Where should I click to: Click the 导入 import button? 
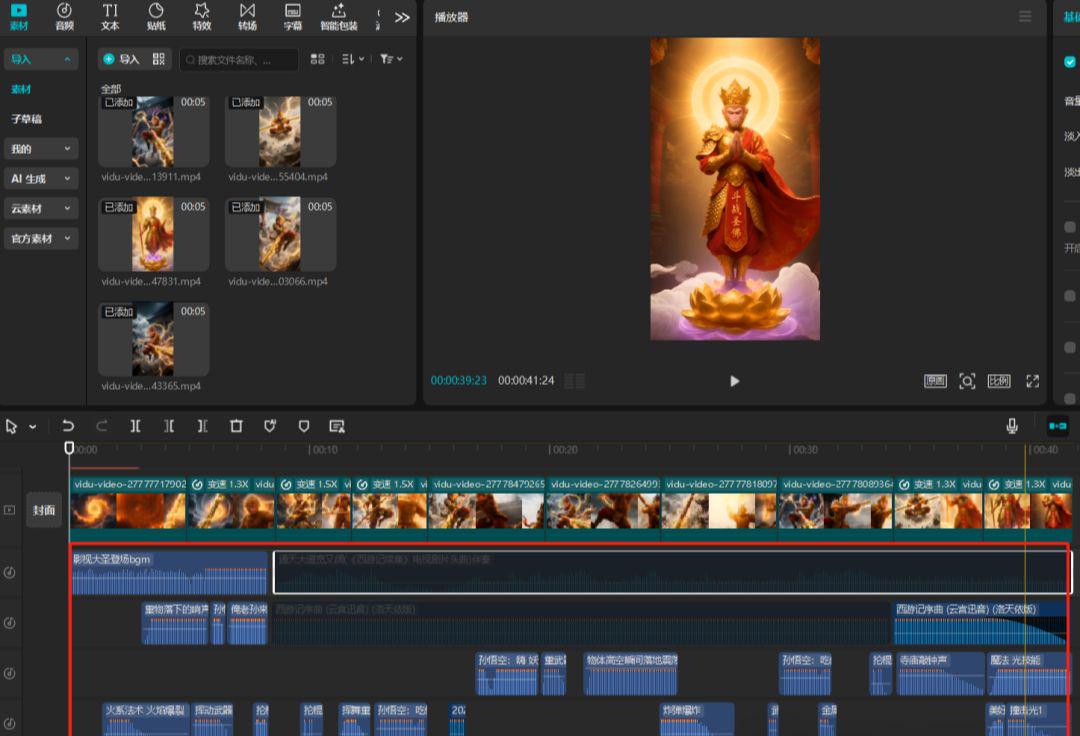click(x=122, y=59)
